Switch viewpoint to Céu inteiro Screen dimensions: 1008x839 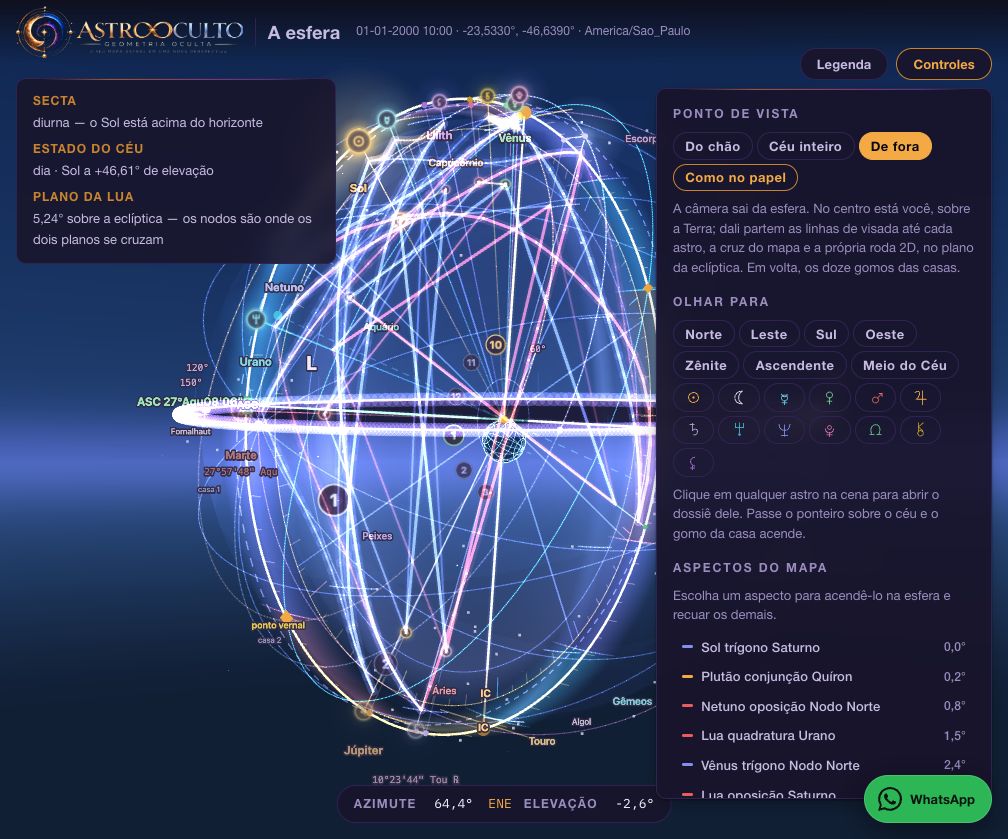pos(805,147)
